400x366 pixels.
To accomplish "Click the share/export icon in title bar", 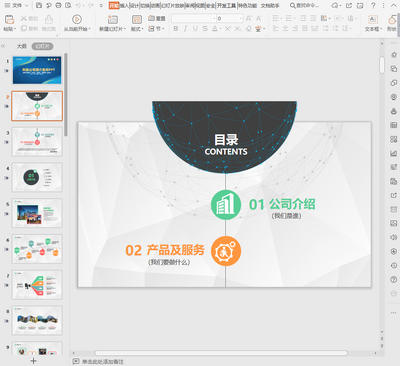I will (349, 5).
